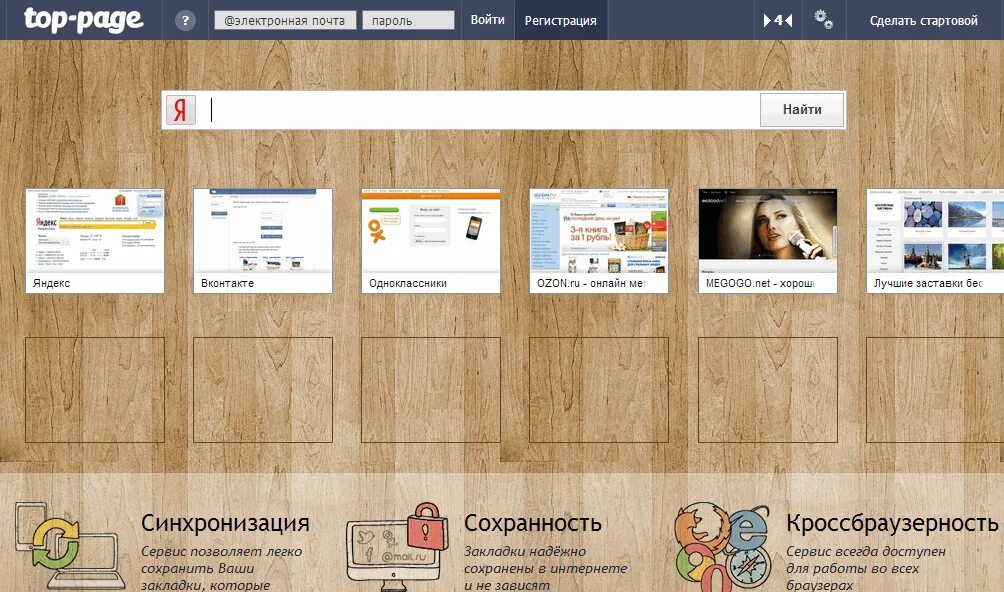Click the Найти search button
Screen dimensions: 1004x592
click(x=802, y=110)
